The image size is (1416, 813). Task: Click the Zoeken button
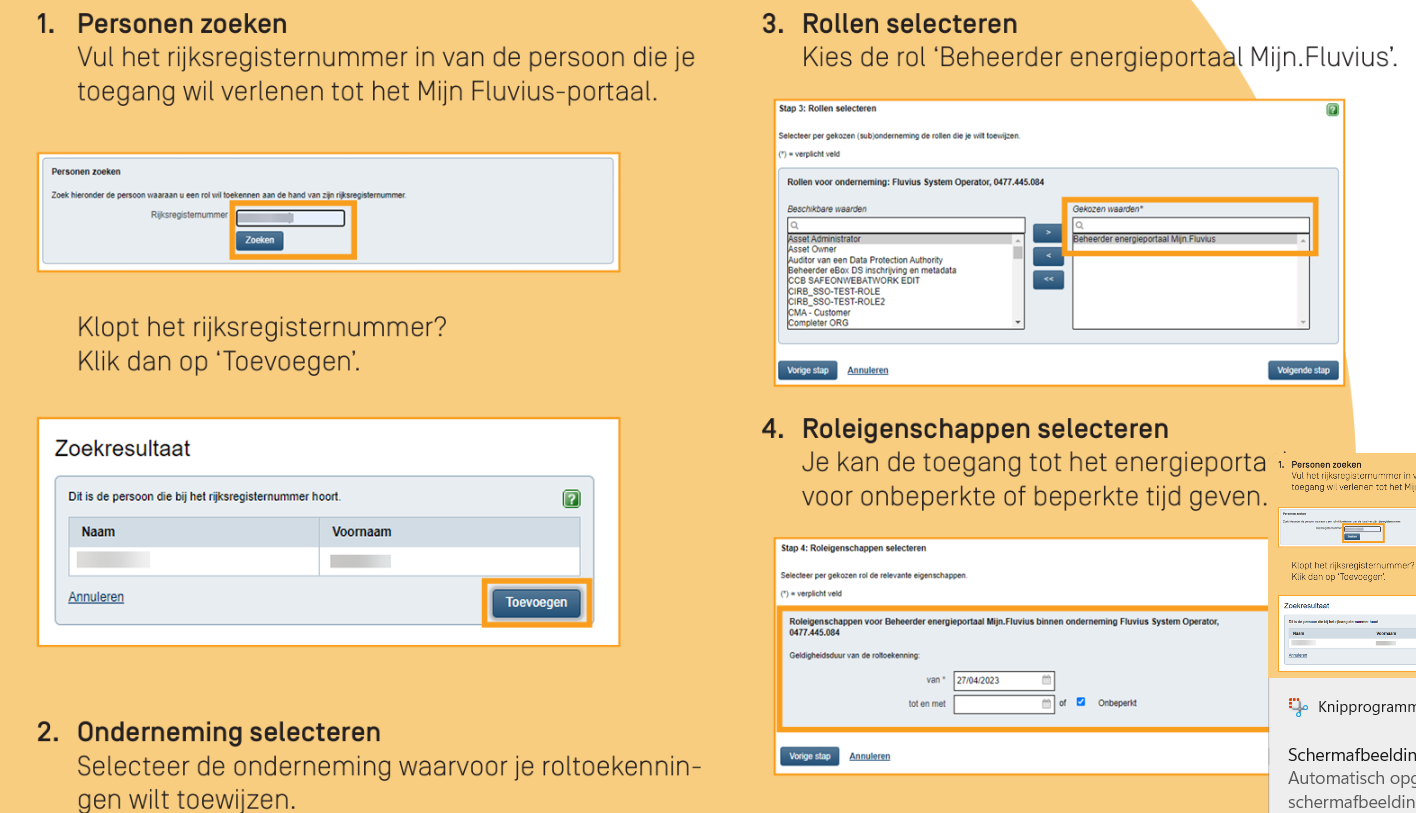click(260, 240)
